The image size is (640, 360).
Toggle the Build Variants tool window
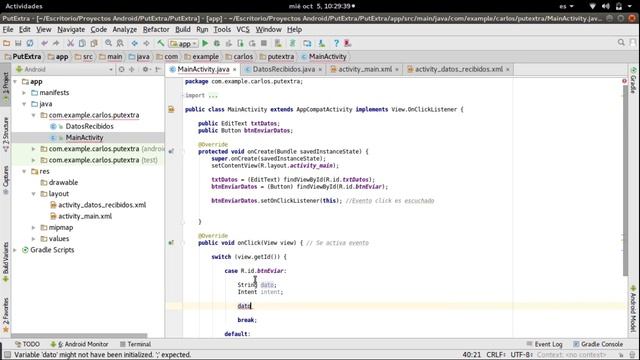pyautogui.click(x=5, y=261)
